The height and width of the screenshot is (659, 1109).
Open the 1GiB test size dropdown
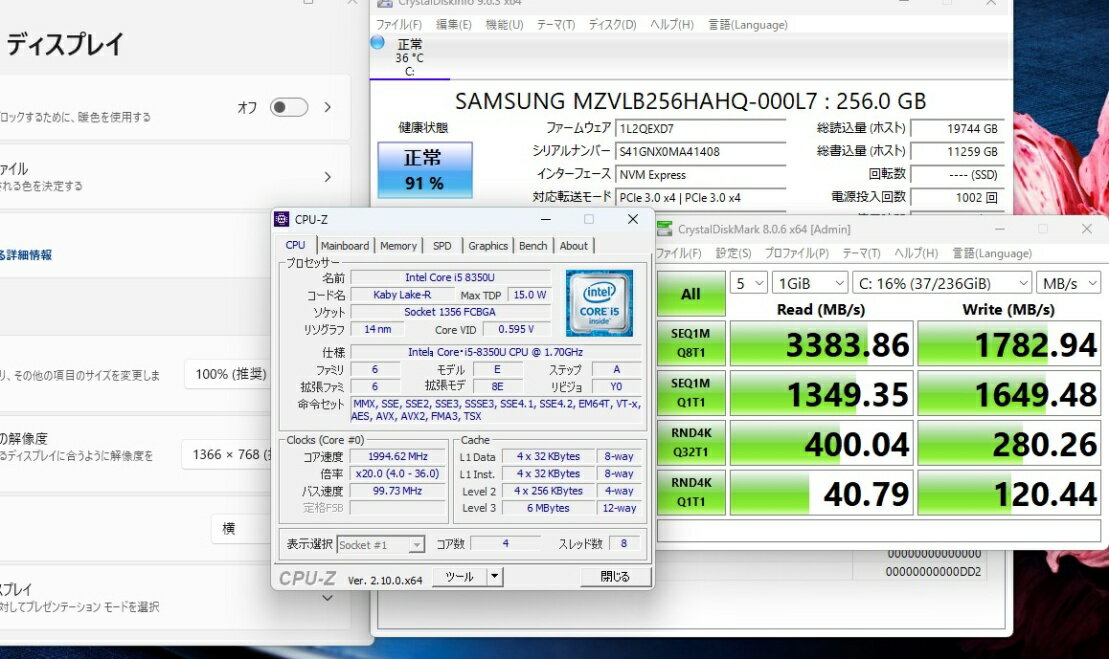[x=809, y=284]
